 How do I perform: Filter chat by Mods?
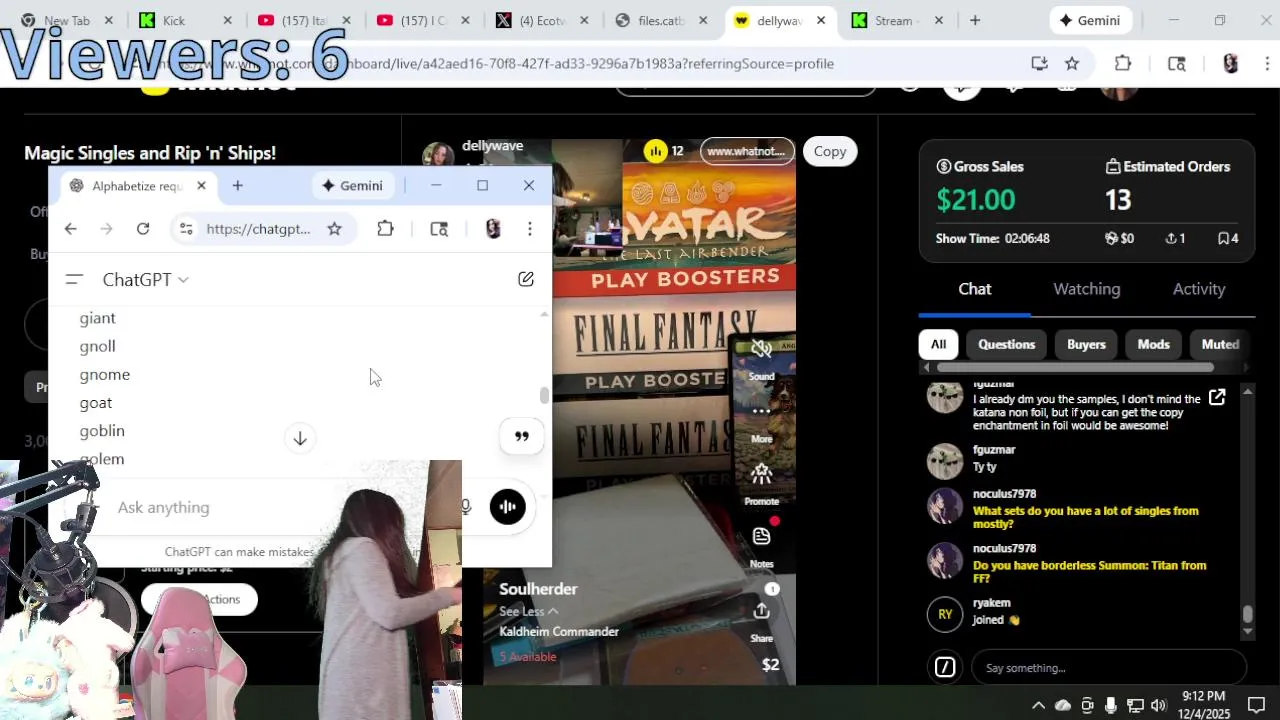(x=1153, y=344)
